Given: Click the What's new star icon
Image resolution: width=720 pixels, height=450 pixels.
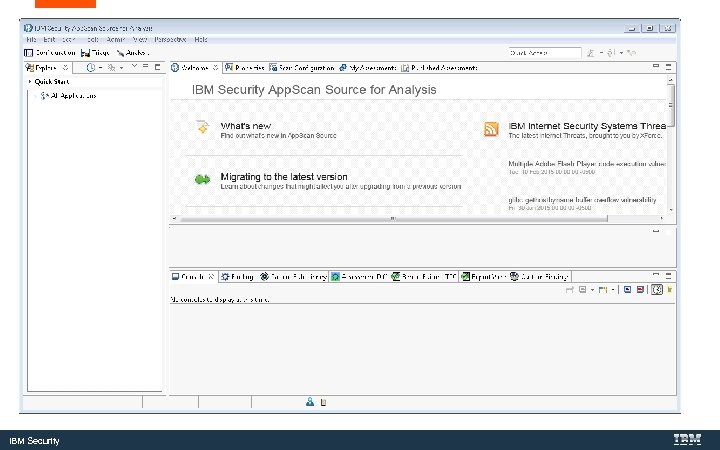Looking at the screenshot, I should [202, 127].
